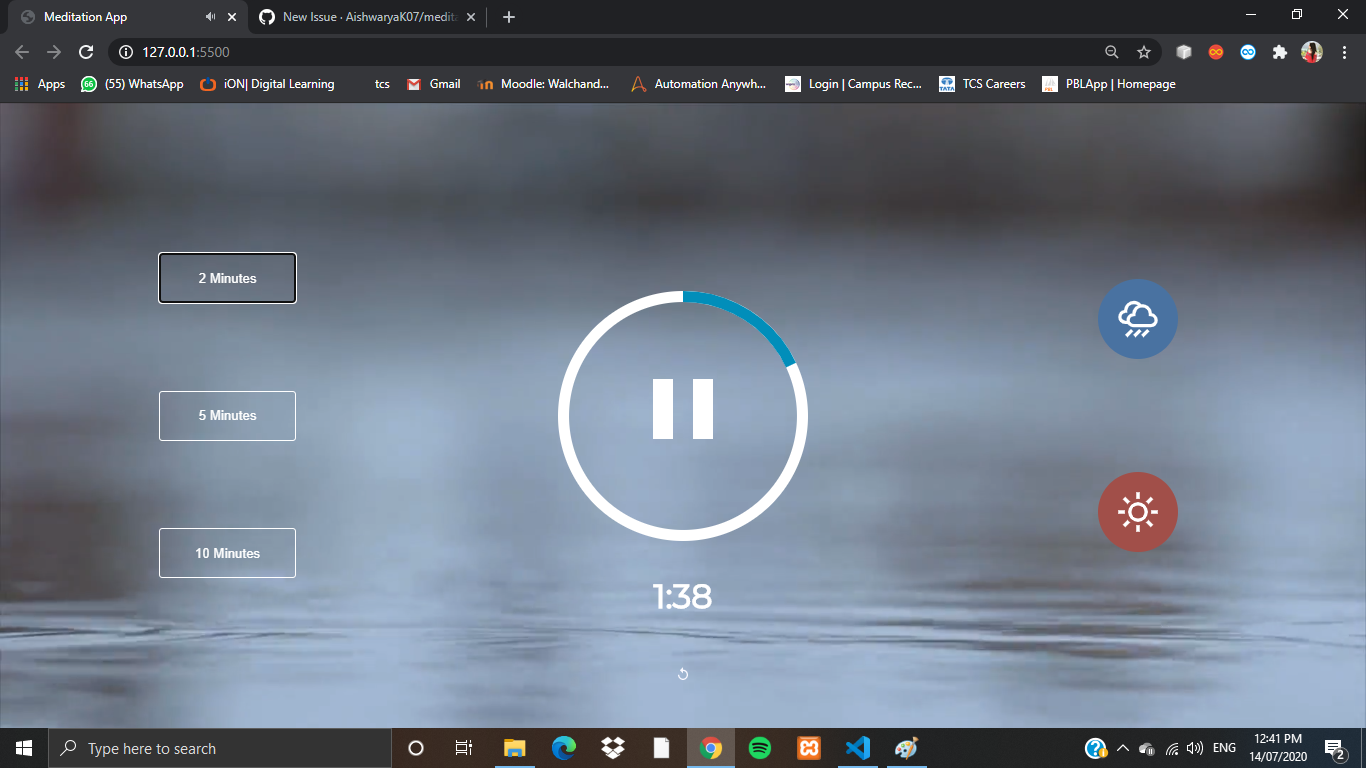
Task: Mute the system volume in tray
Action: 1194,747
